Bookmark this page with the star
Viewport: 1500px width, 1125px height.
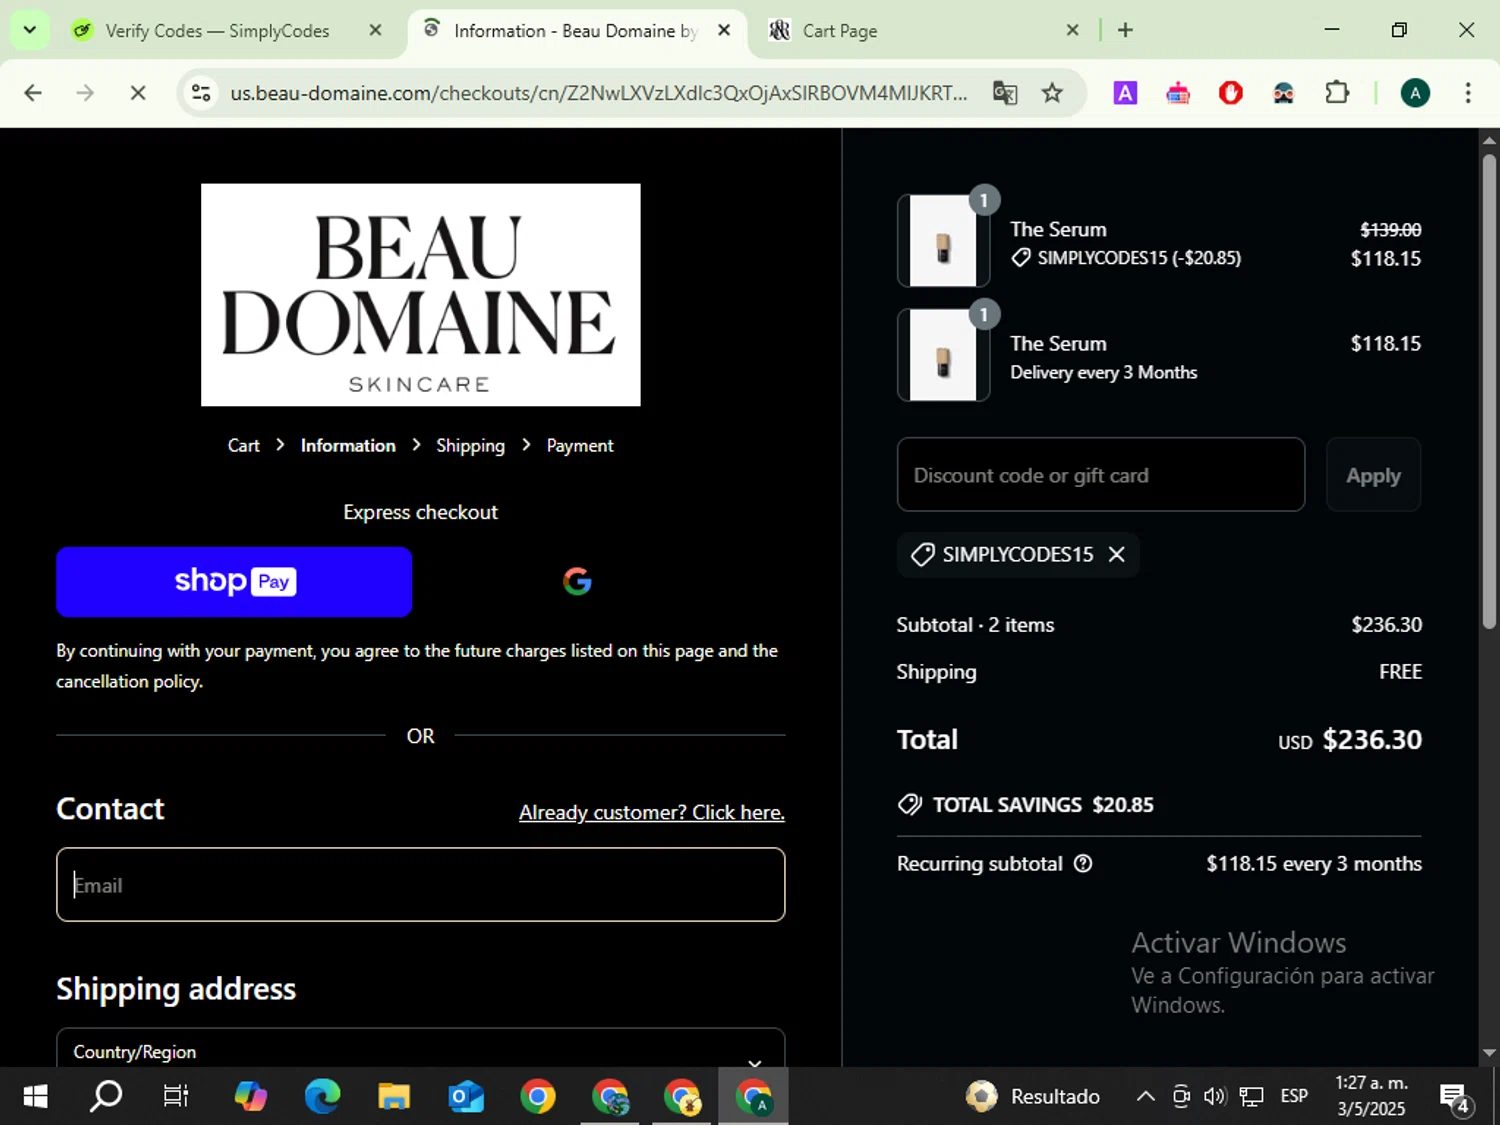(1052, 93)
